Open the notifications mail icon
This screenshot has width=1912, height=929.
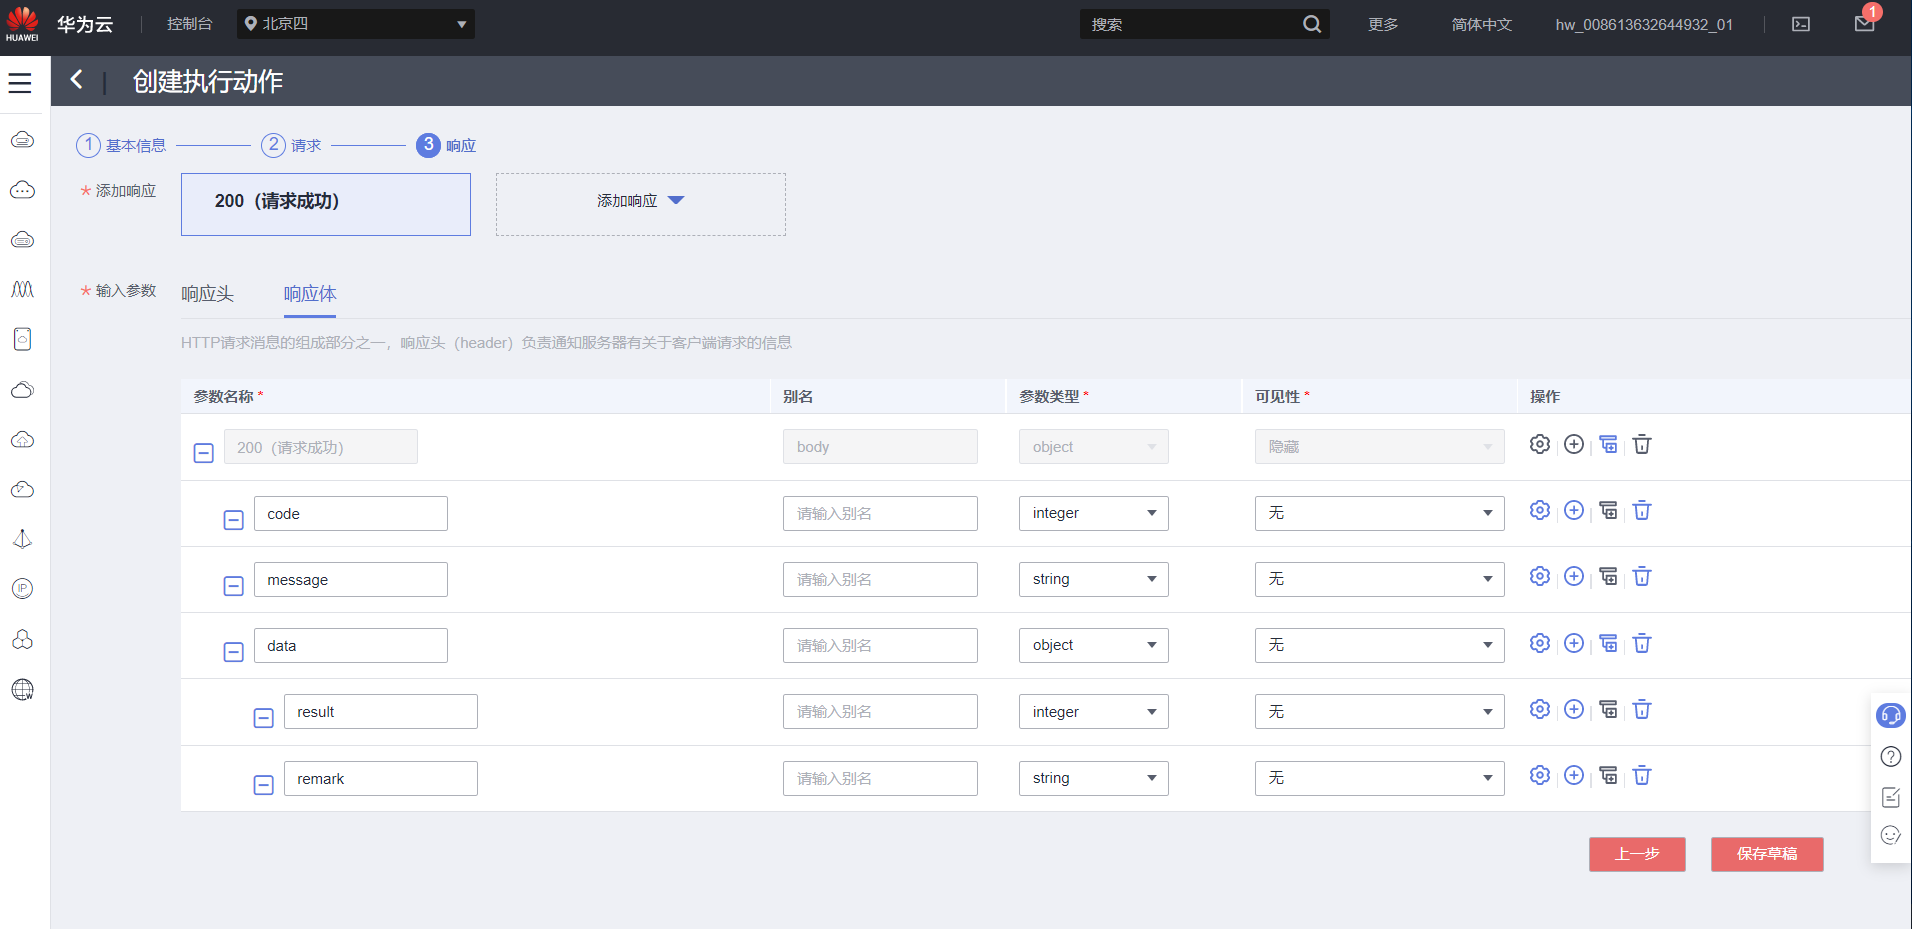[x=1865, y=23]
